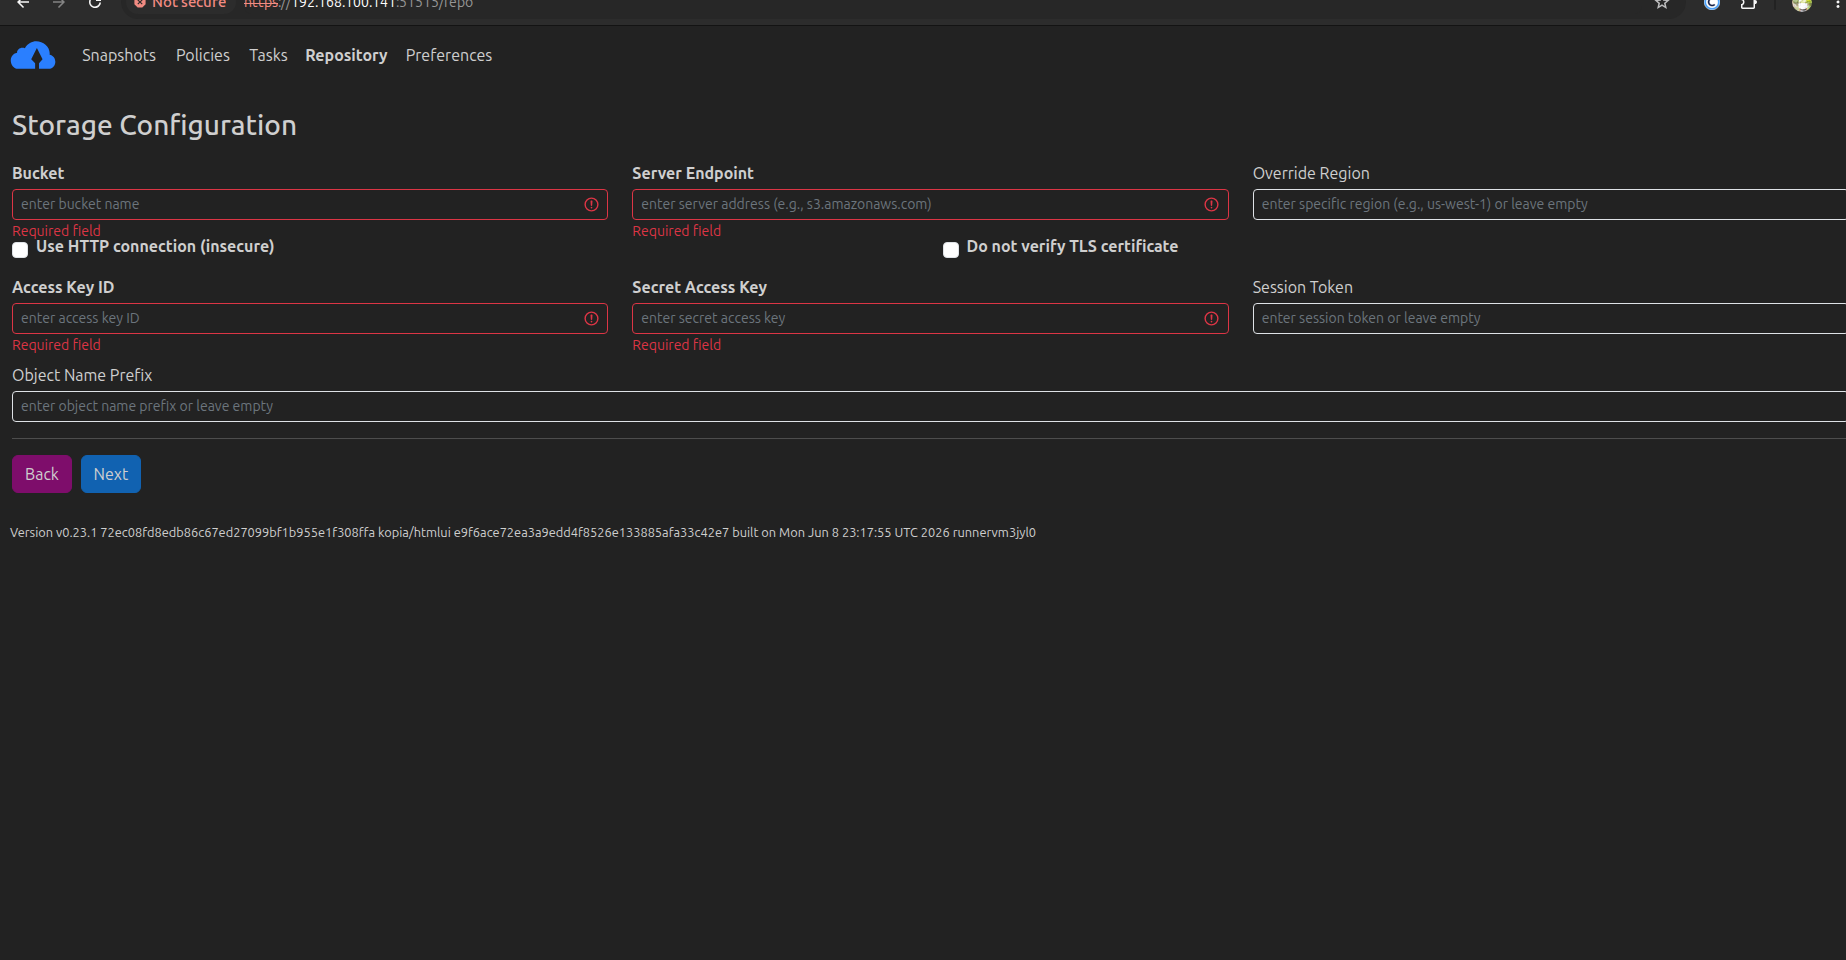Click the Kopia cloud logo icon

coord(33,56)
